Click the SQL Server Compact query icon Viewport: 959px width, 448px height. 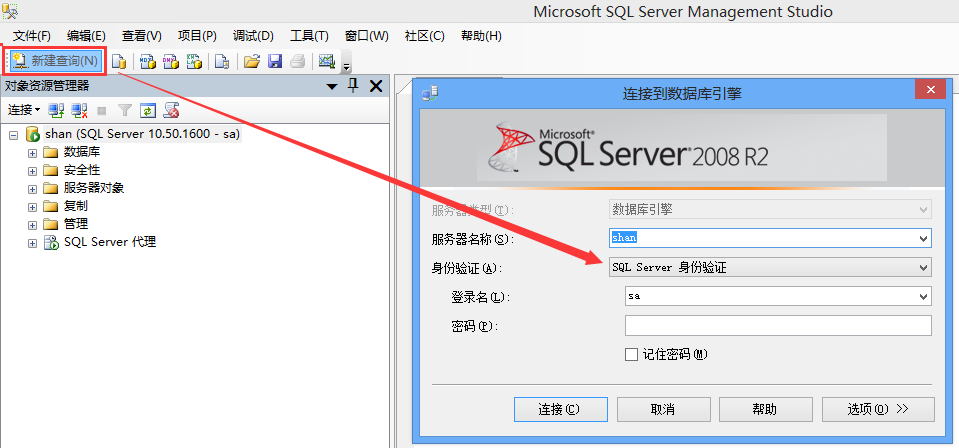coord(223,61)
